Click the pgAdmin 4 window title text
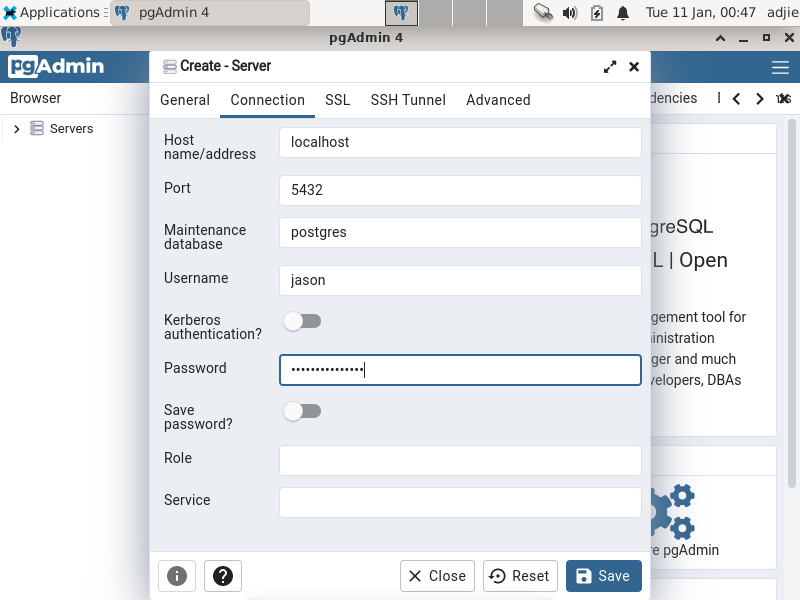 (x=366, y=38)
